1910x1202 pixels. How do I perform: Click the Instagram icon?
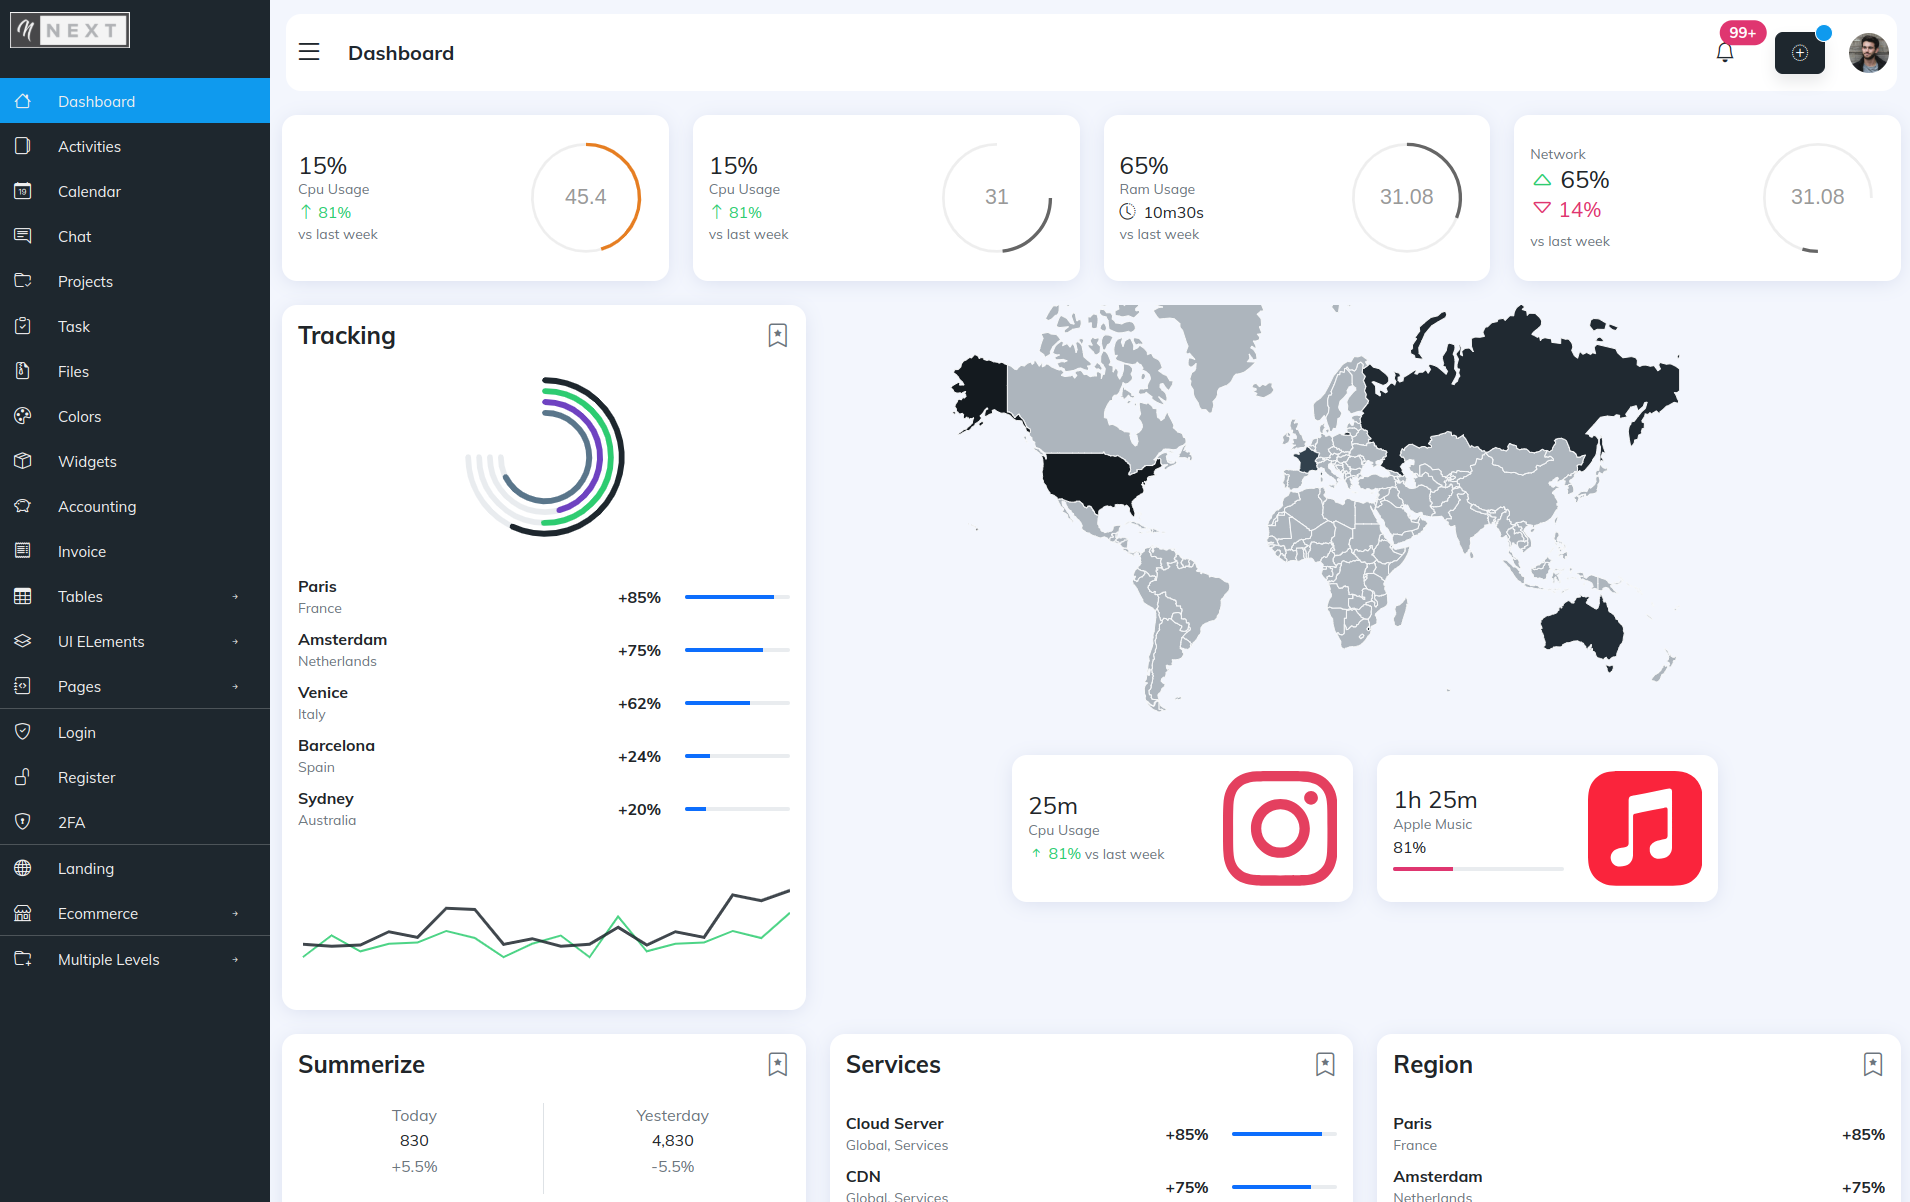(x=1280, y=828)
